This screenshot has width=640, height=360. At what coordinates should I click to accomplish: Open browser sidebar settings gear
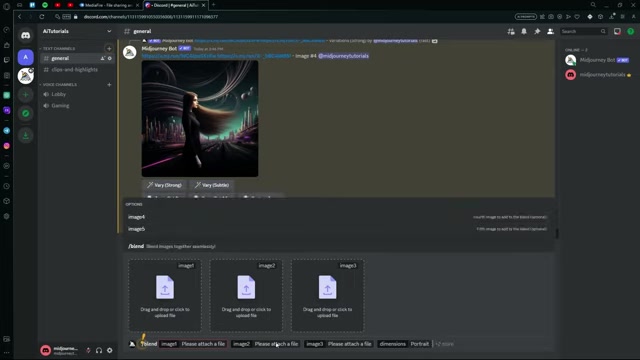[7, 216]
